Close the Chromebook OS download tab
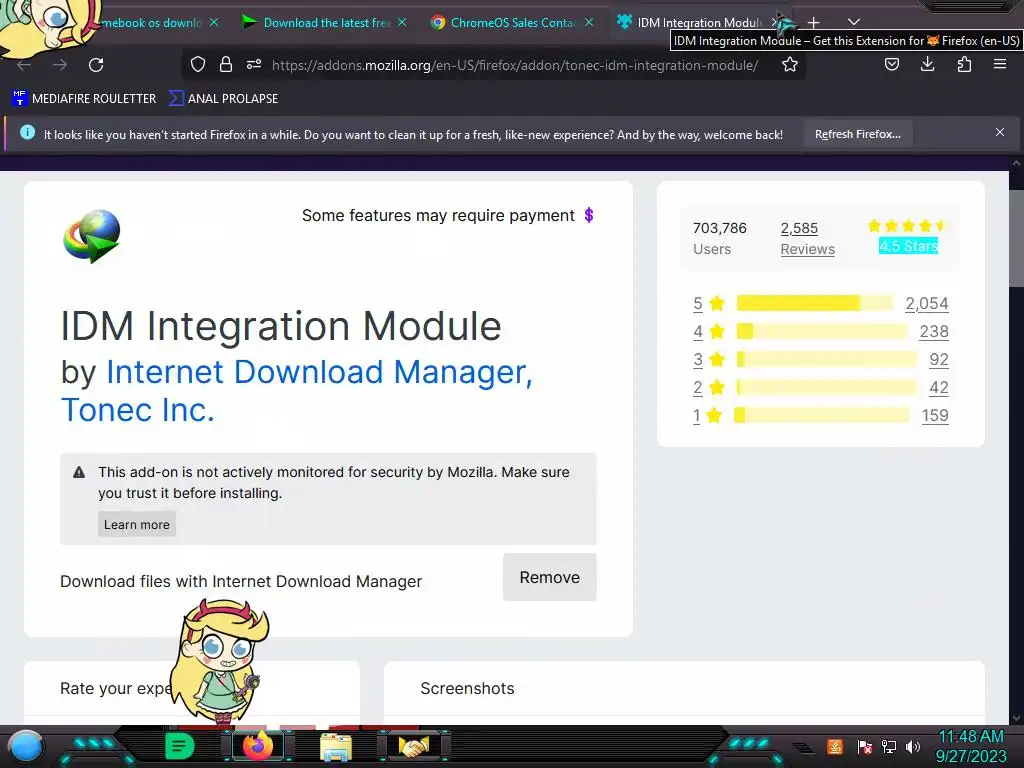 point(214,22)
